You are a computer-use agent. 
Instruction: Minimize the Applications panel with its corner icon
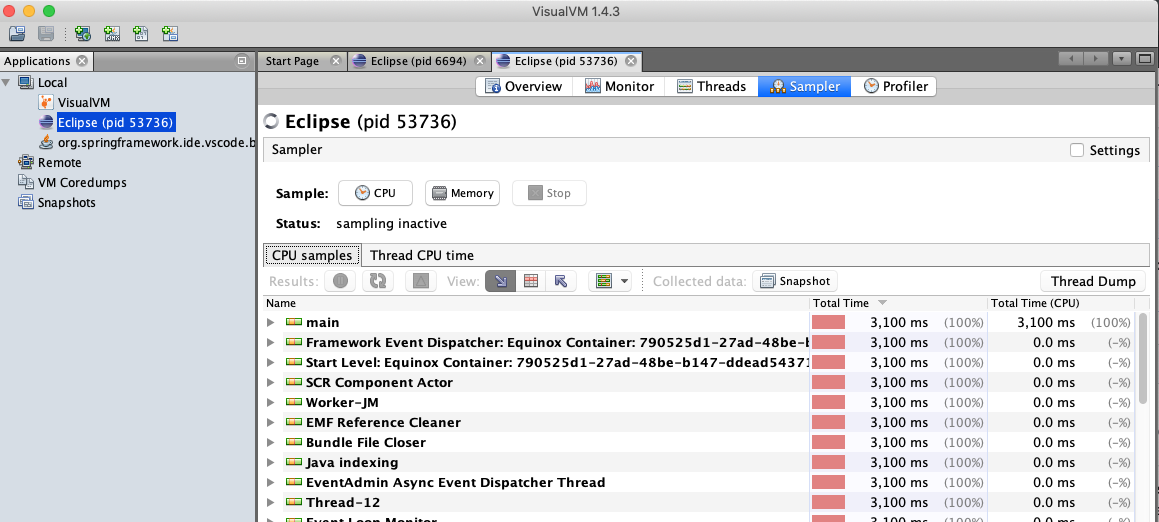tap(242, 61)
